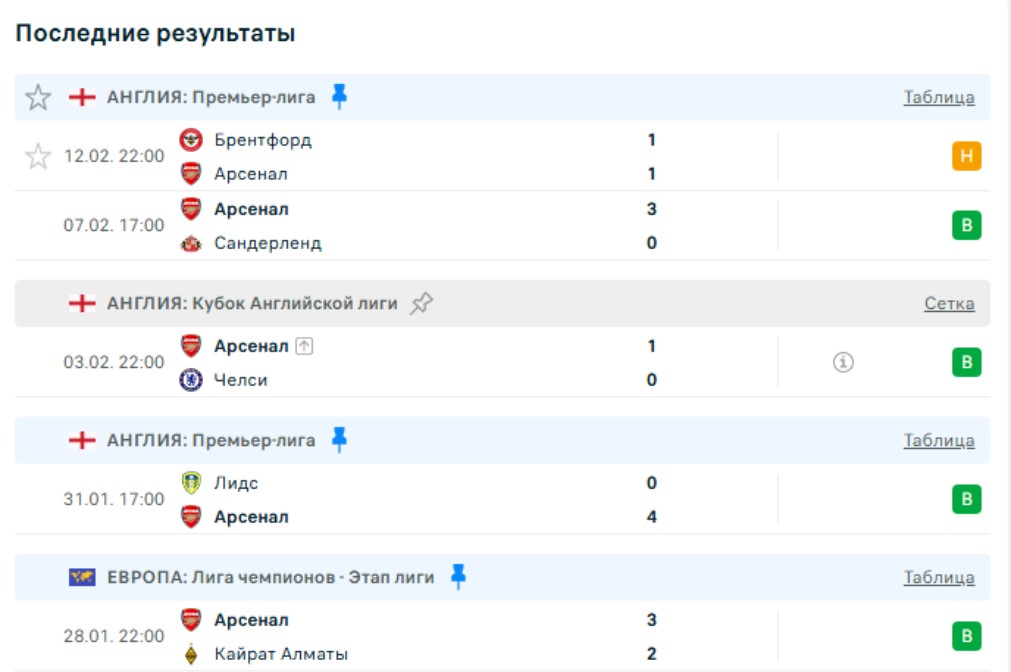
Task: Unpin the top Premier League section
Action: 339,97
